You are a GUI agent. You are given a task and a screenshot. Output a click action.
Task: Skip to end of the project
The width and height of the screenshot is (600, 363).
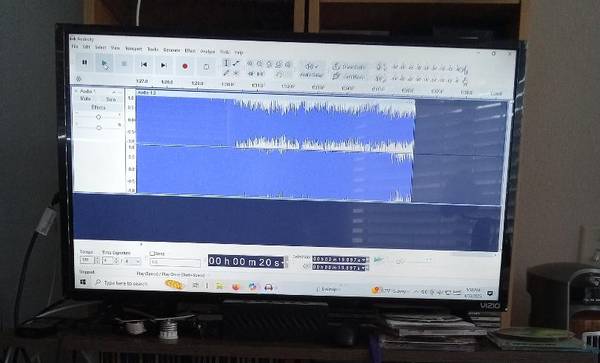click(163, 65)
